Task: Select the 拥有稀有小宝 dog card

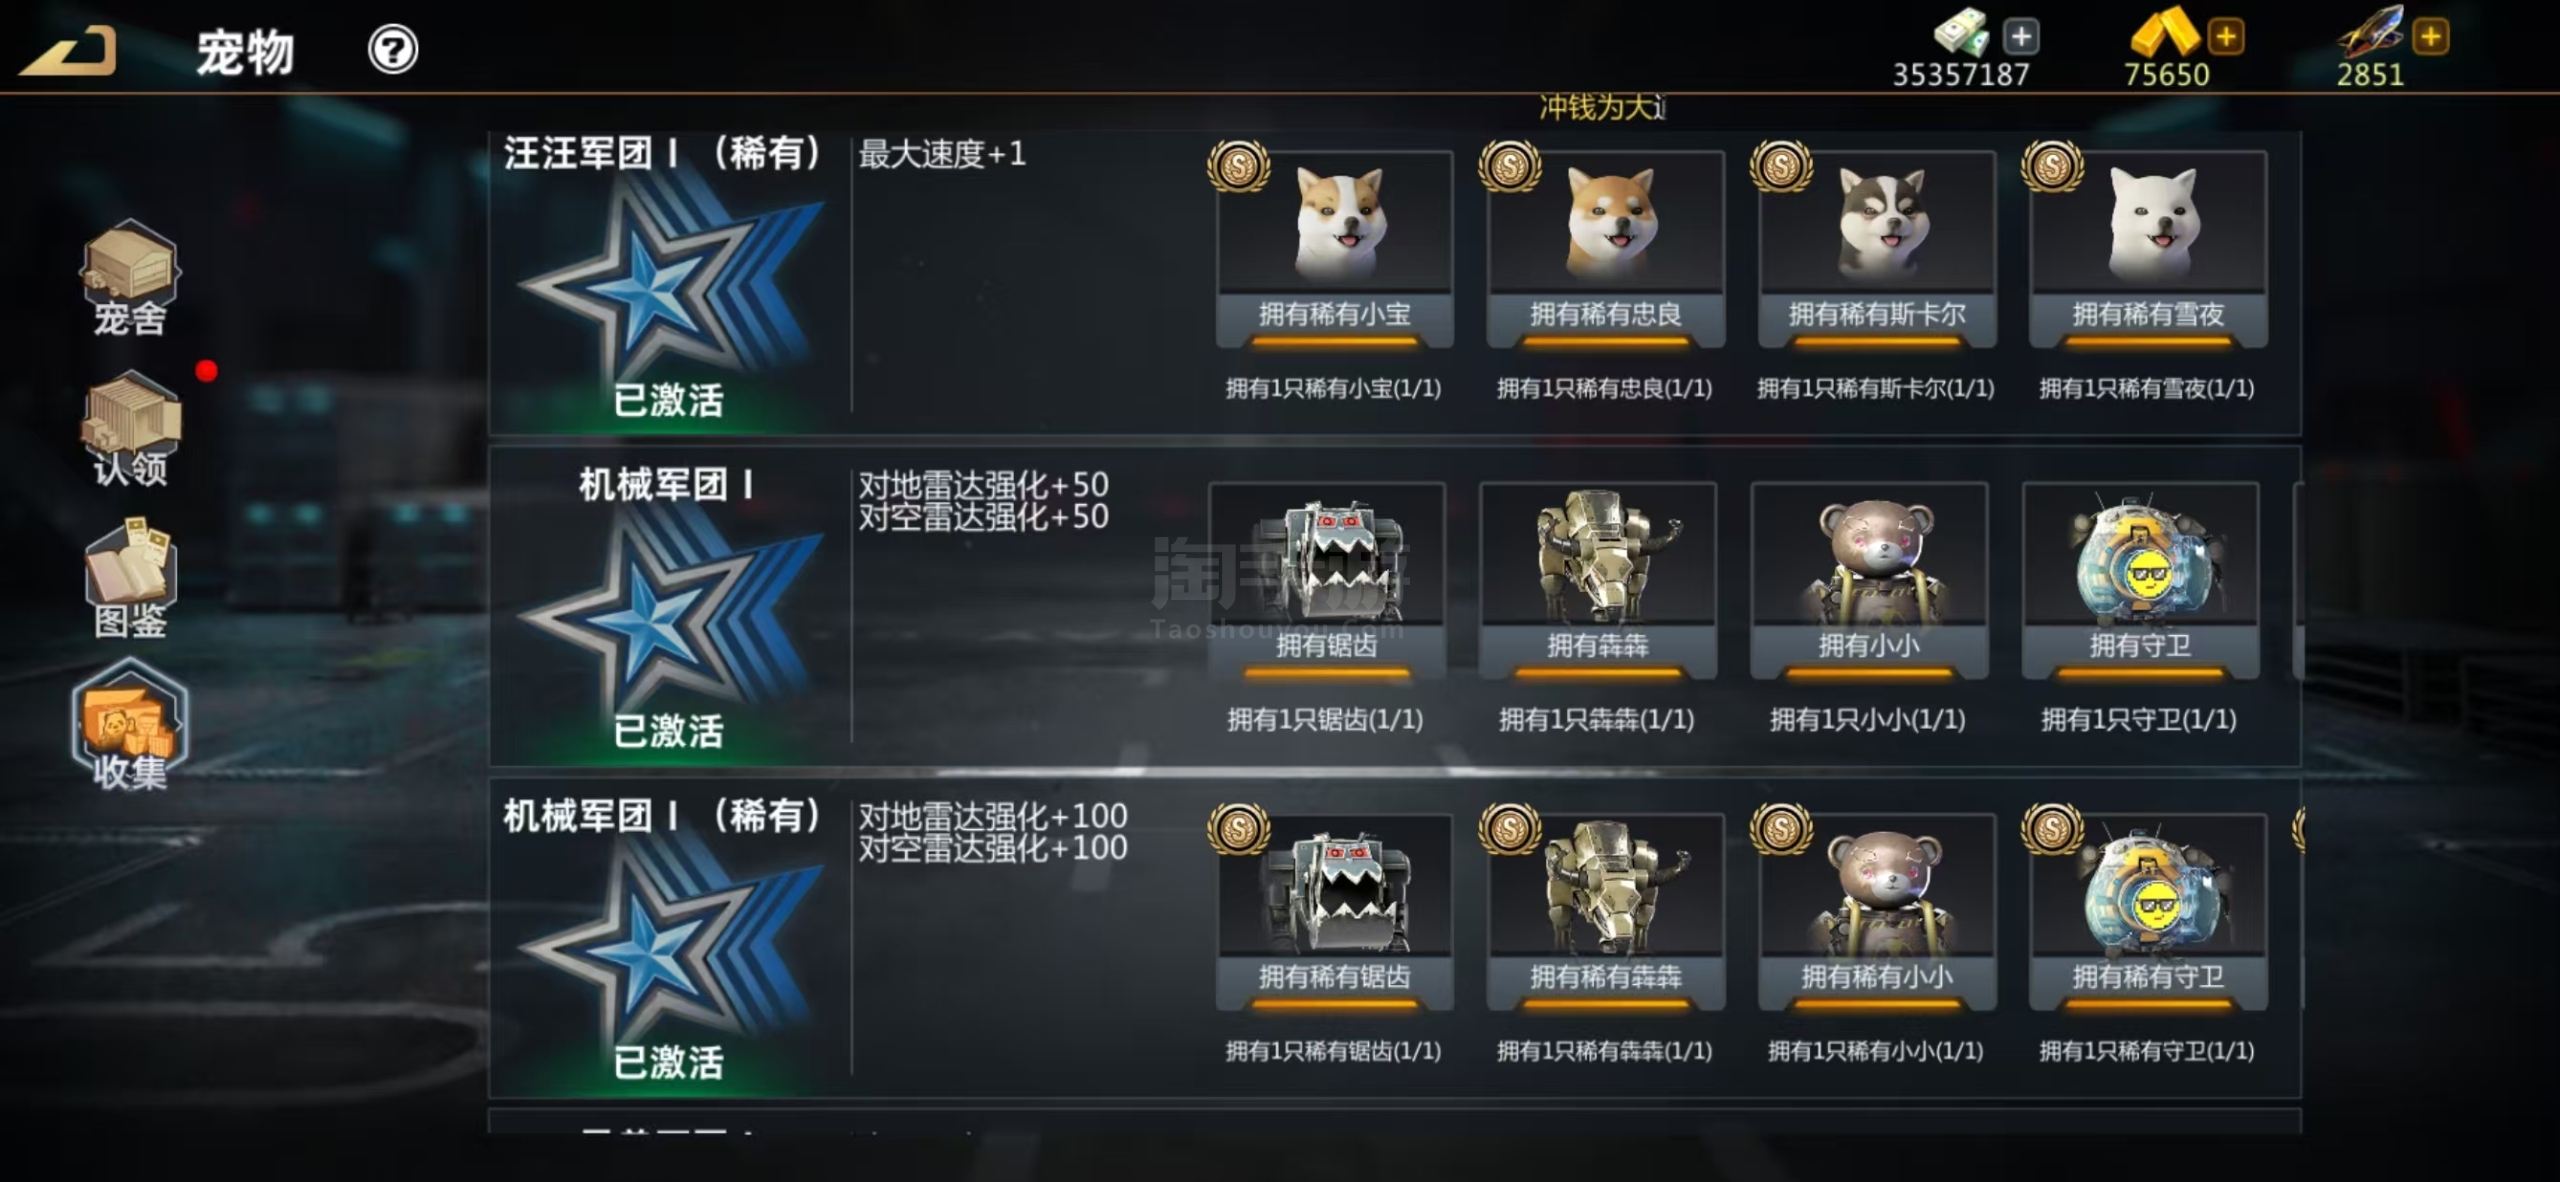Action: click(1335, 249)
